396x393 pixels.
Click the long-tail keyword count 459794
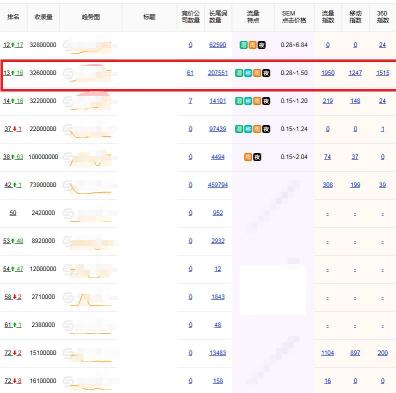coord(218,185)
